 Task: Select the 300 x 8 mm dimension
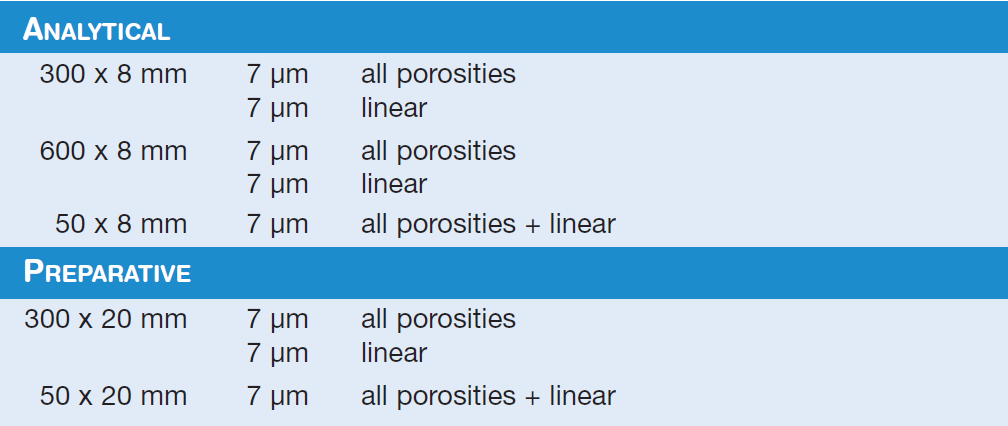coord(113,74)
